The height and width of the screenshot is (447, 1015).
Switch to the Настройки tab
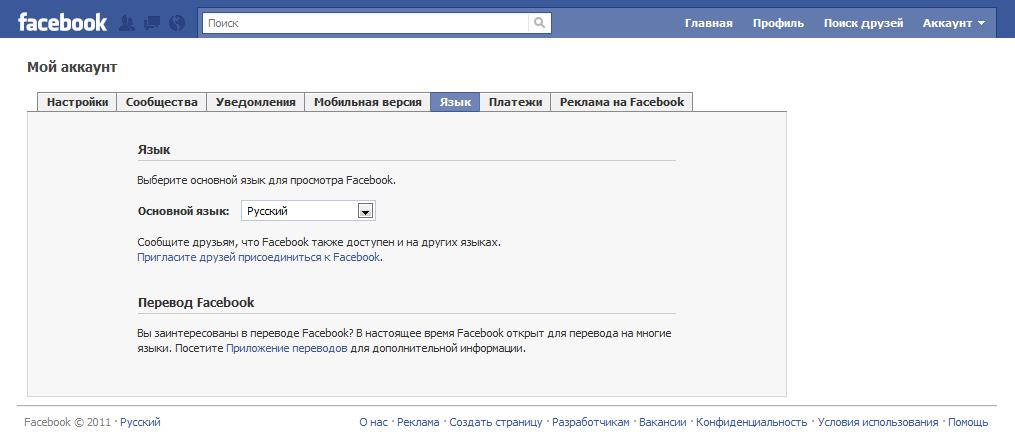(78, 102)
